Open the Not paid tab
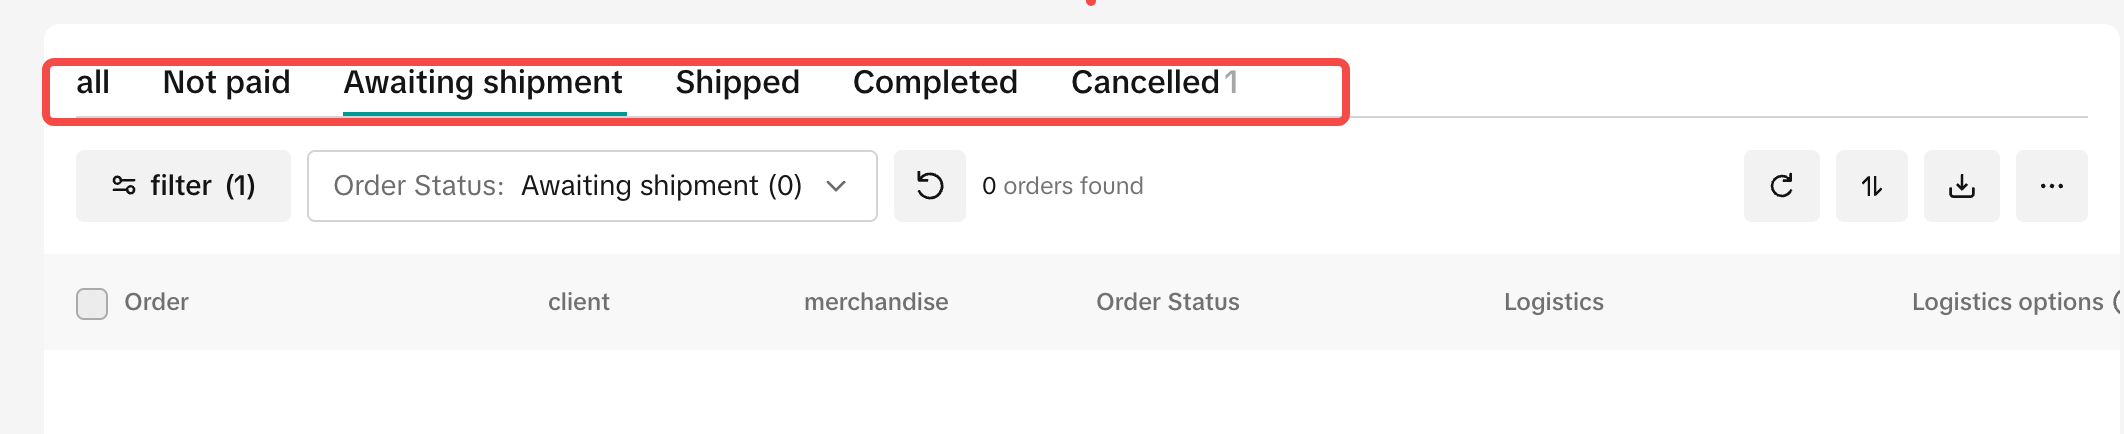 tap(226, 83)
